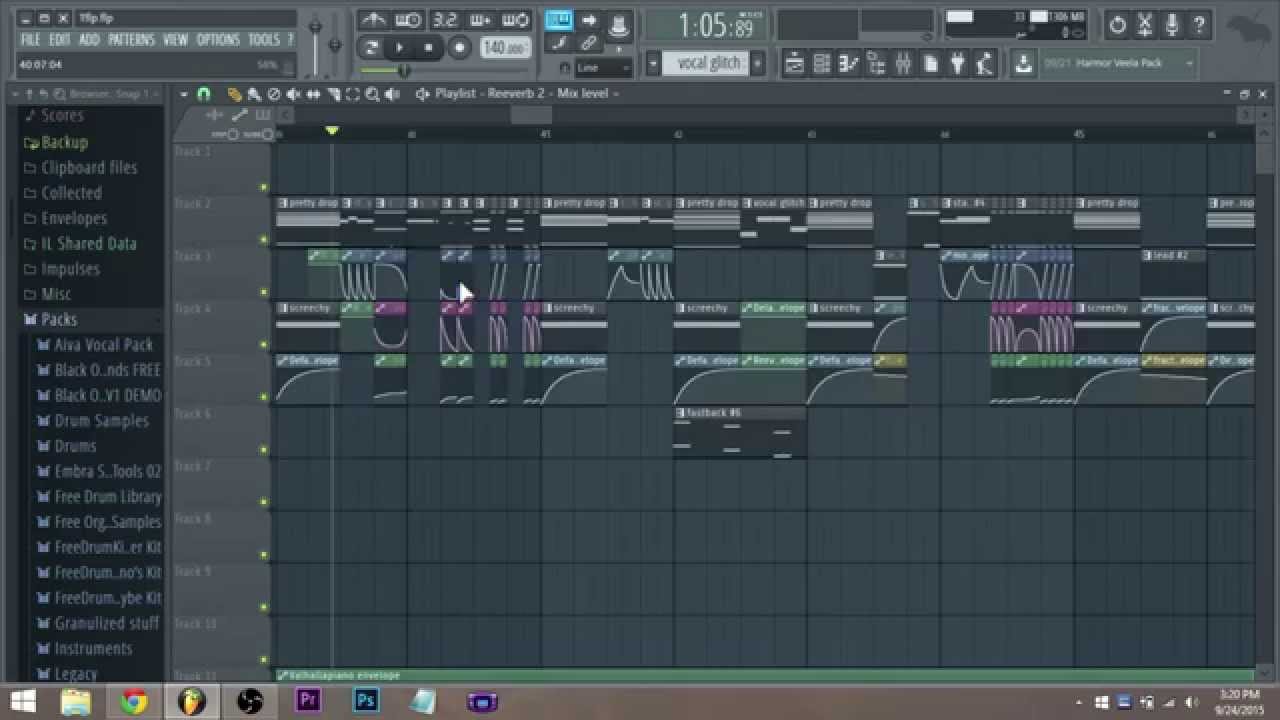Image resolution: width=1280 pixels, height=720 pixels.
Task: Expand the Packs folder in Browser
Action: click(x=59, y=319)
